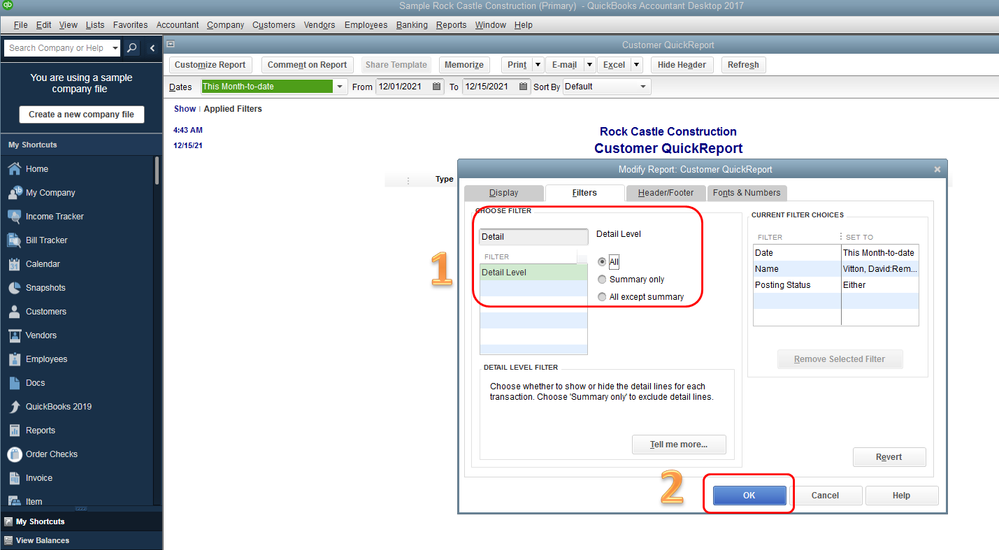Image resolution: width=999 pixels, height=550 pixels.
Task: Select the Name filter row
Action: pyautogui.click(x=835, y=269)
